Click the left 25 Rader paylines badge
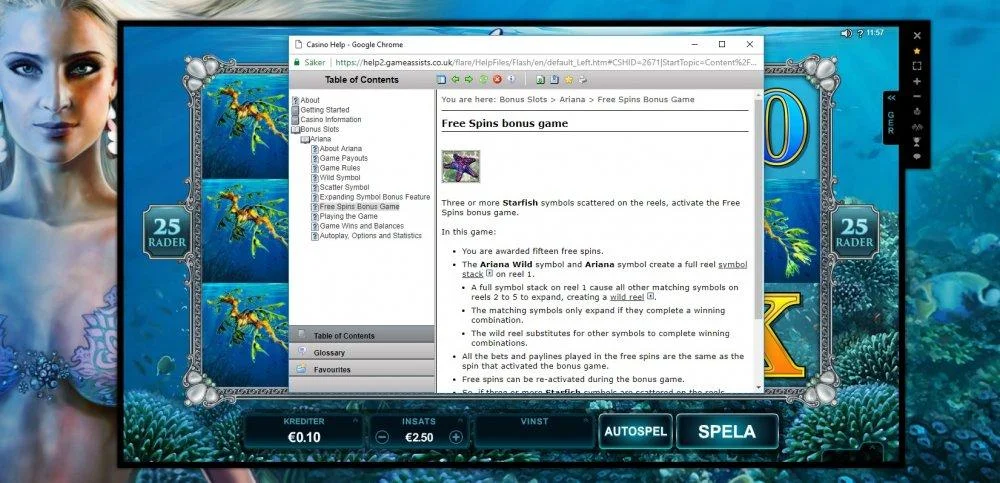Viewport: 1000px width, 483px height. click(167, 232)
